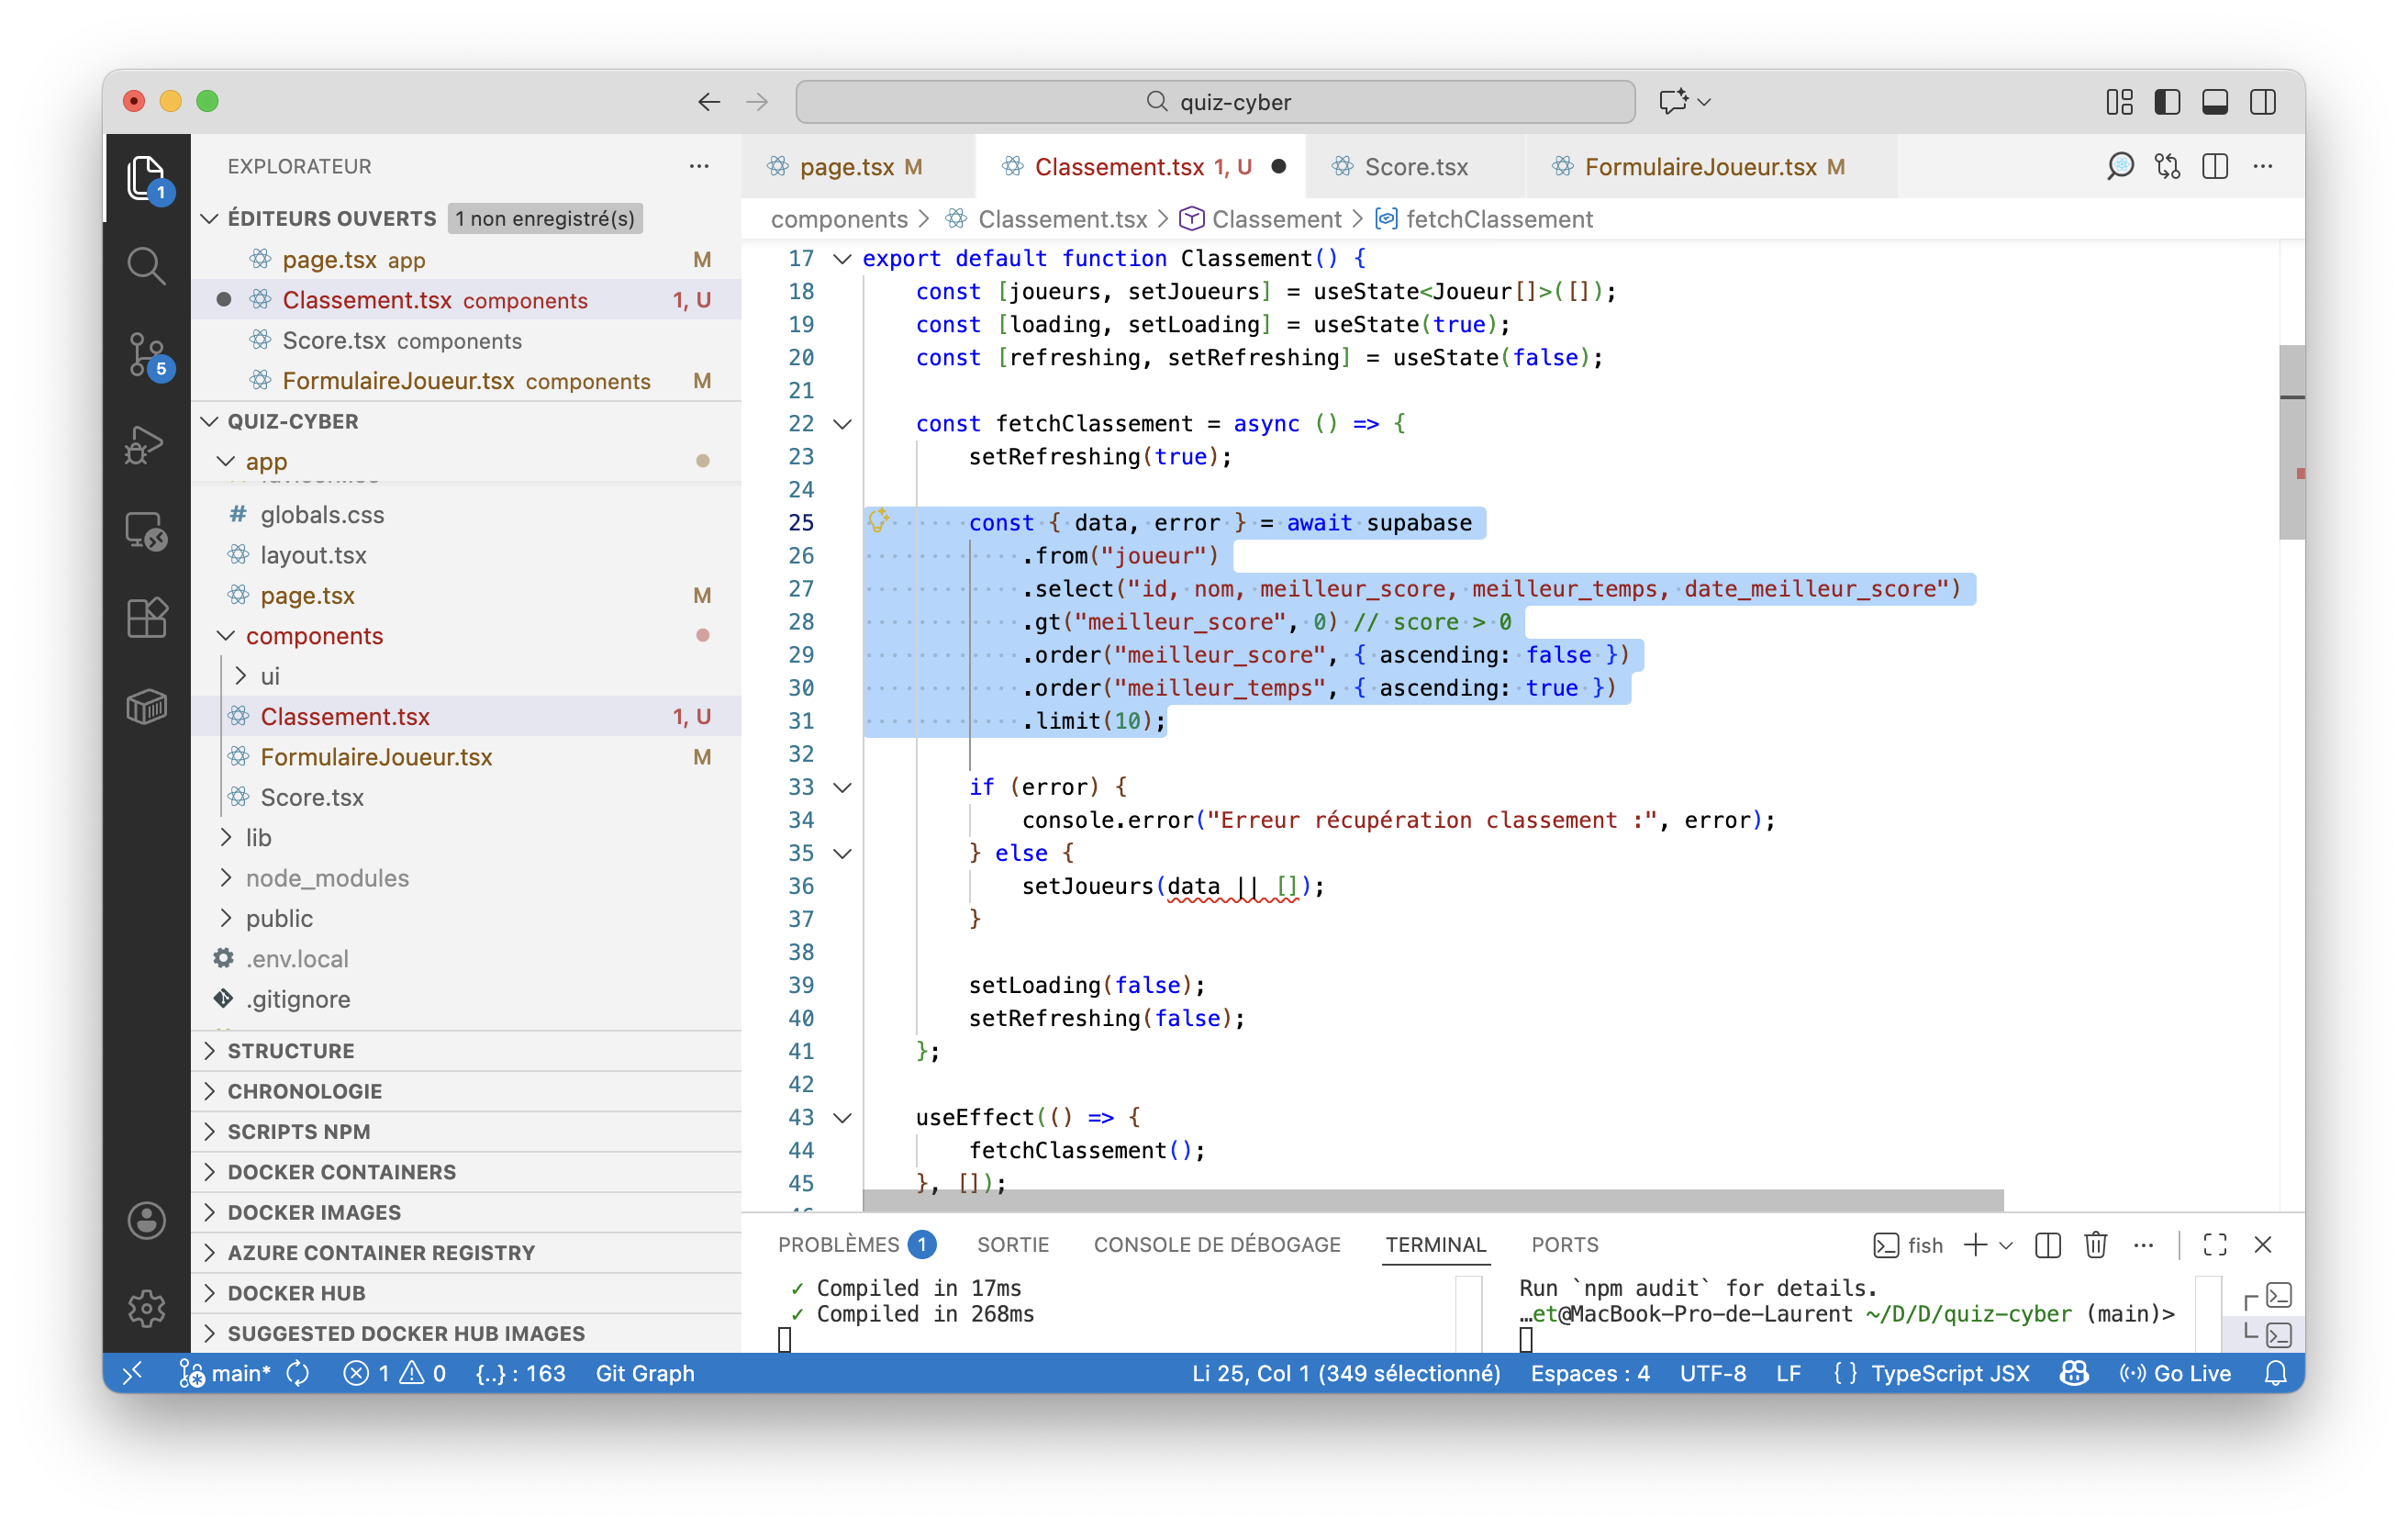Screen dimensions: 2408x1529
Task: Switch to the Score.tsx editor tab
Action: coord(1415,167)
